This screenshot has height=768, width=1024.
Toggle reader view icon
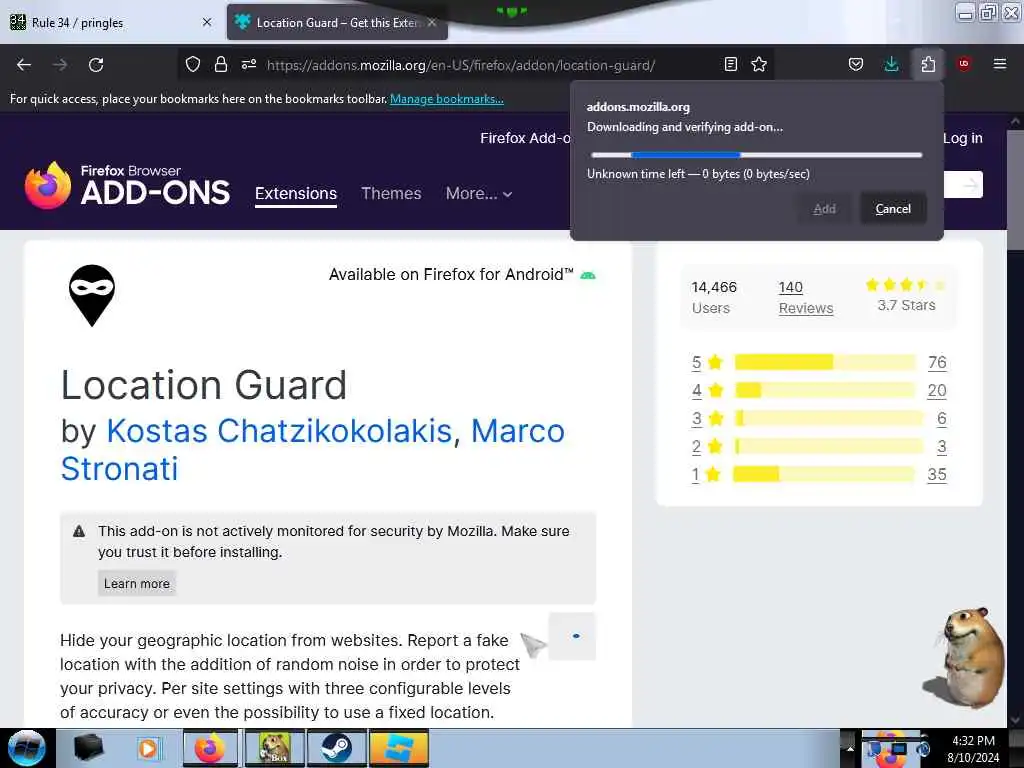click(x=731, y=64)
